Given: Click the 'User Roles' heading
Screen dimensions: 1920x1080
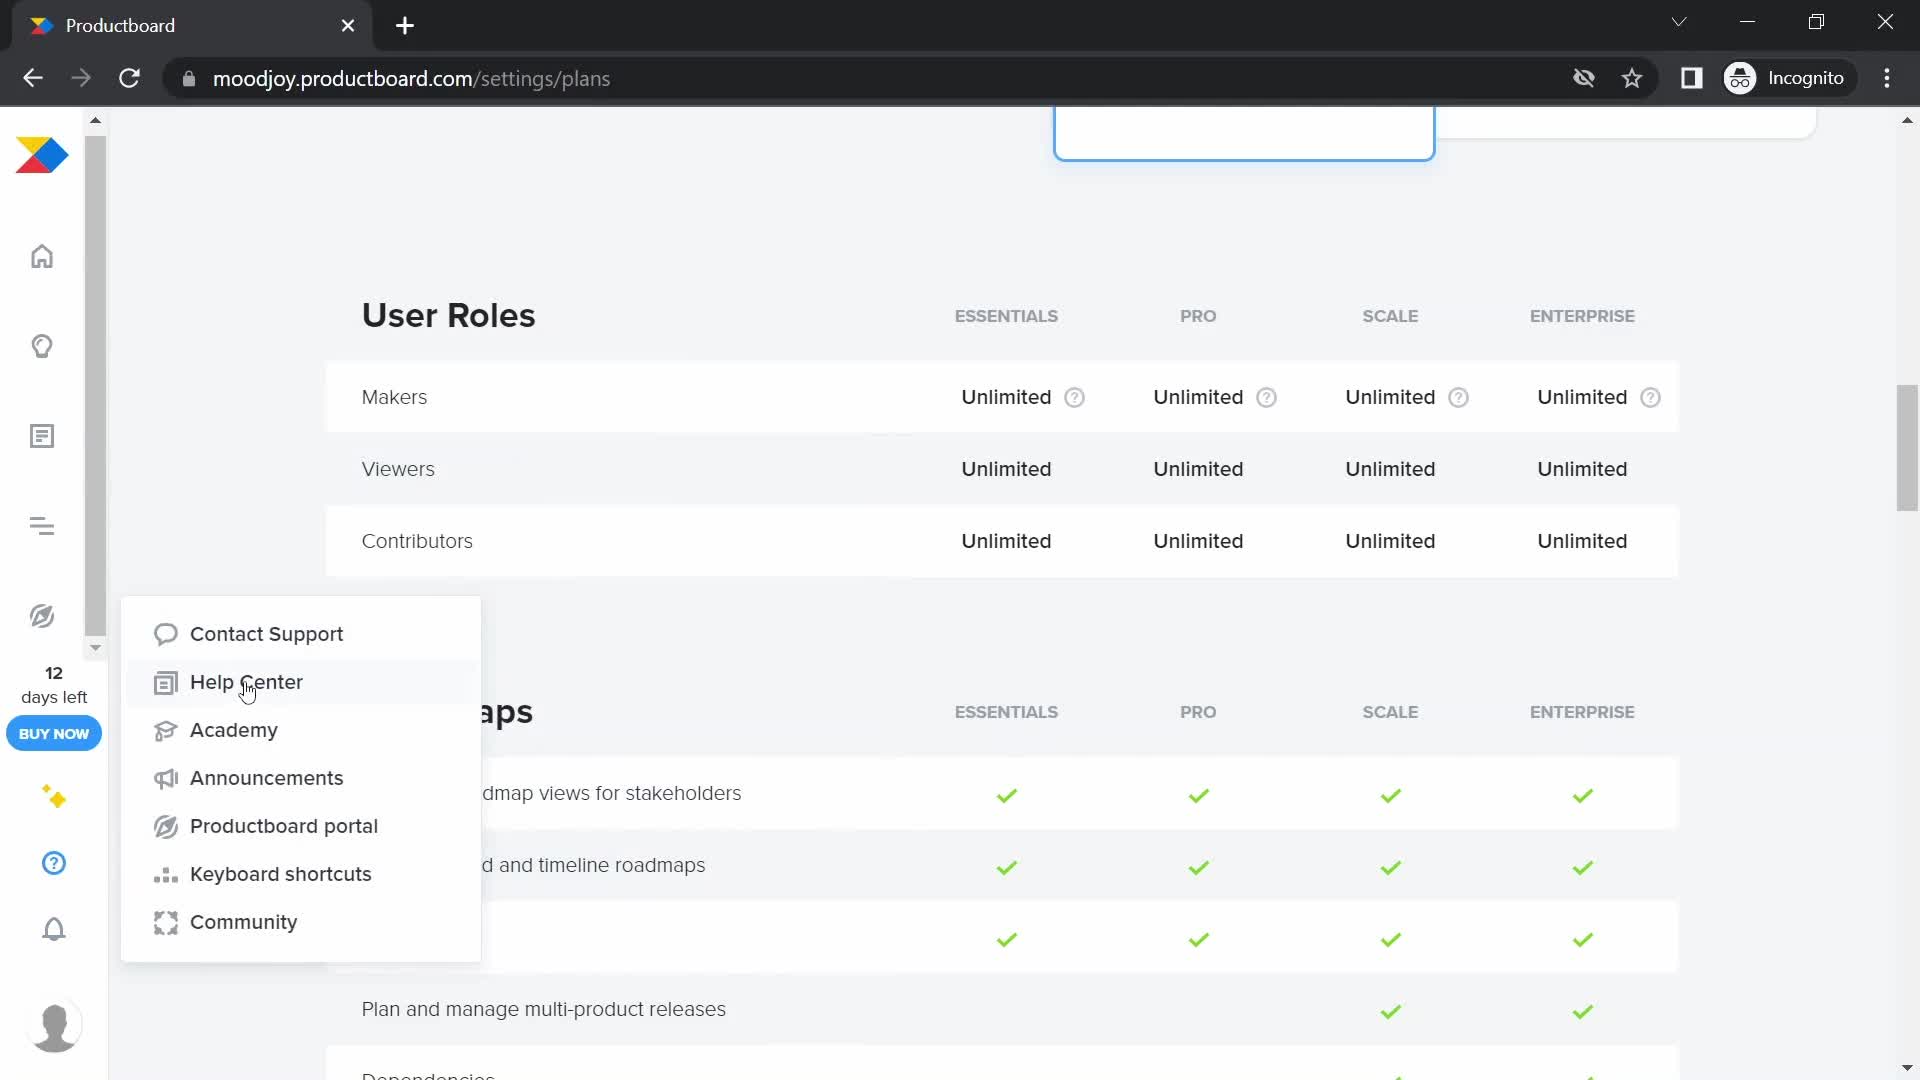Looking at the screenshot, I should point(448,316).
